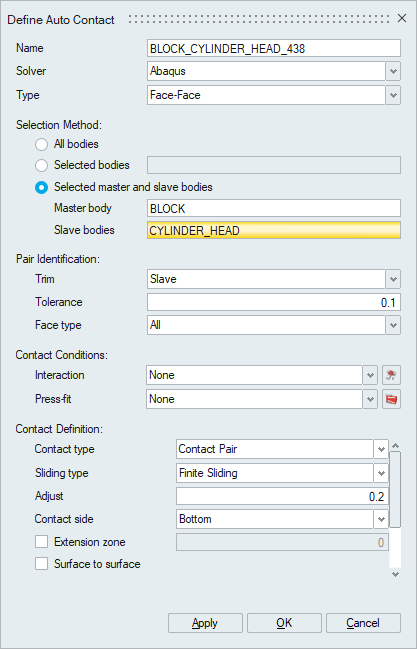The width and height of the screenshot is (417, 649).
Task: Enable the Extension zone checkbox
Action: (41, 542)
